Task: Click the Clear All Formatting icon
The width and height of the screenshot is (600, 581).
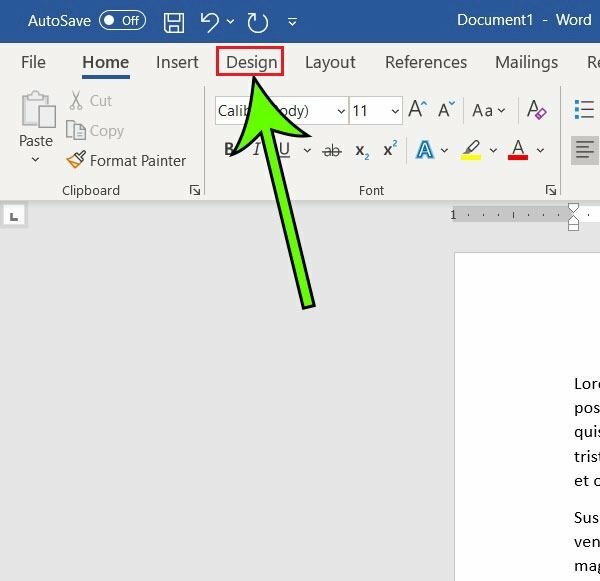Action: (x=536, y=110)
